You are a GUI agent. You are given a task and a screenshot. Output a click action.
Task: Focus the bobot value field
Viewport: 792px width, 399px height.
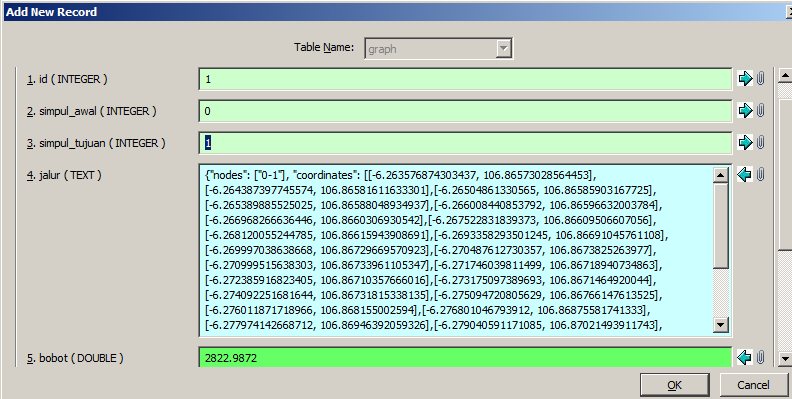pos(465,358)
